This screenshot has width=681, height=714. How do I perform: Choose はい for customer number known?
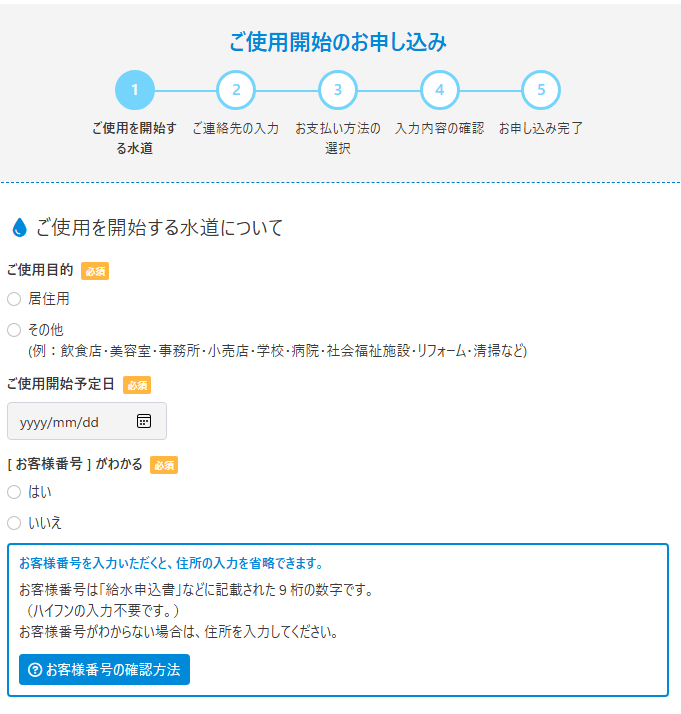(x=14, y=492)
